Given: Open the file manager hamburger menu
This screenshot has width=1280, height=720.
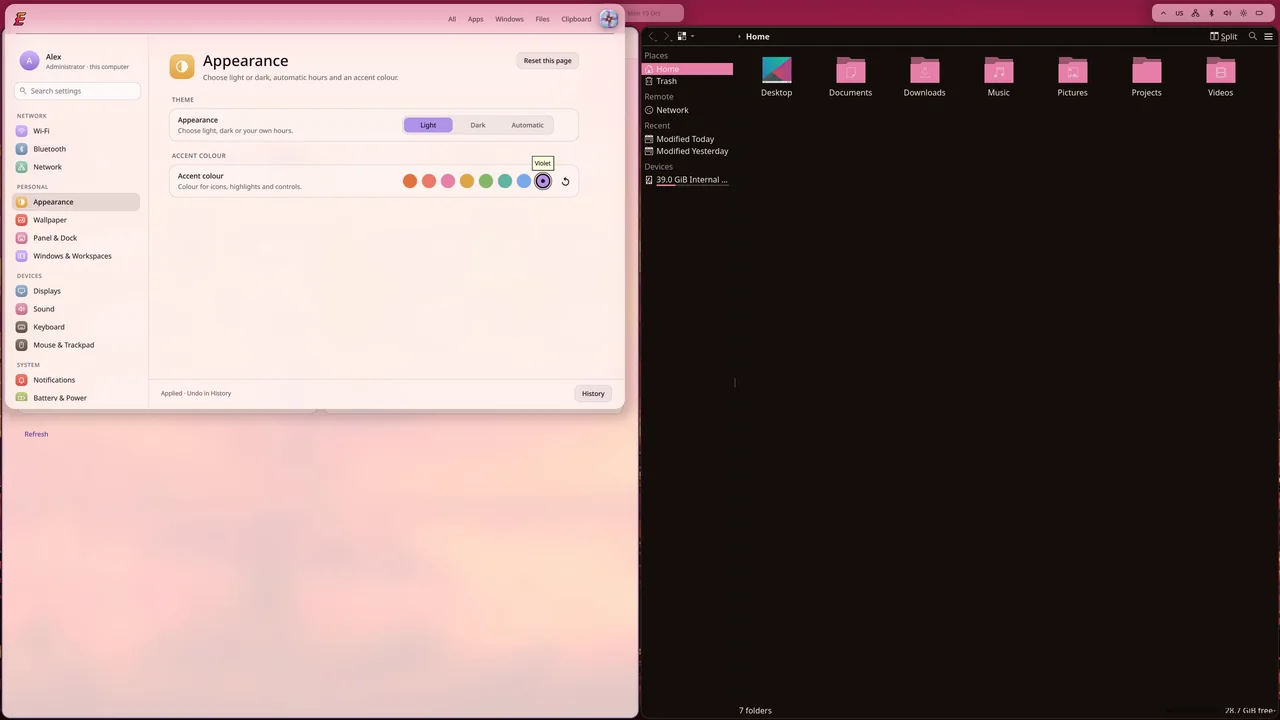Looking at the screenshot, I should [x=1268, y=36].
